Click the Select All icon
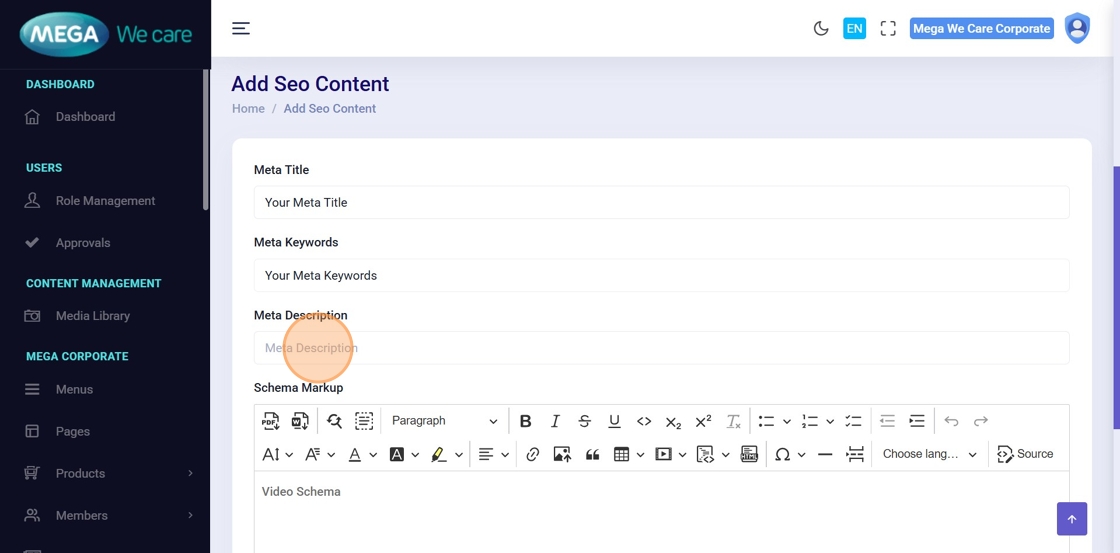1120x553 pixels. pyautogui.click(x=364, y=421)
